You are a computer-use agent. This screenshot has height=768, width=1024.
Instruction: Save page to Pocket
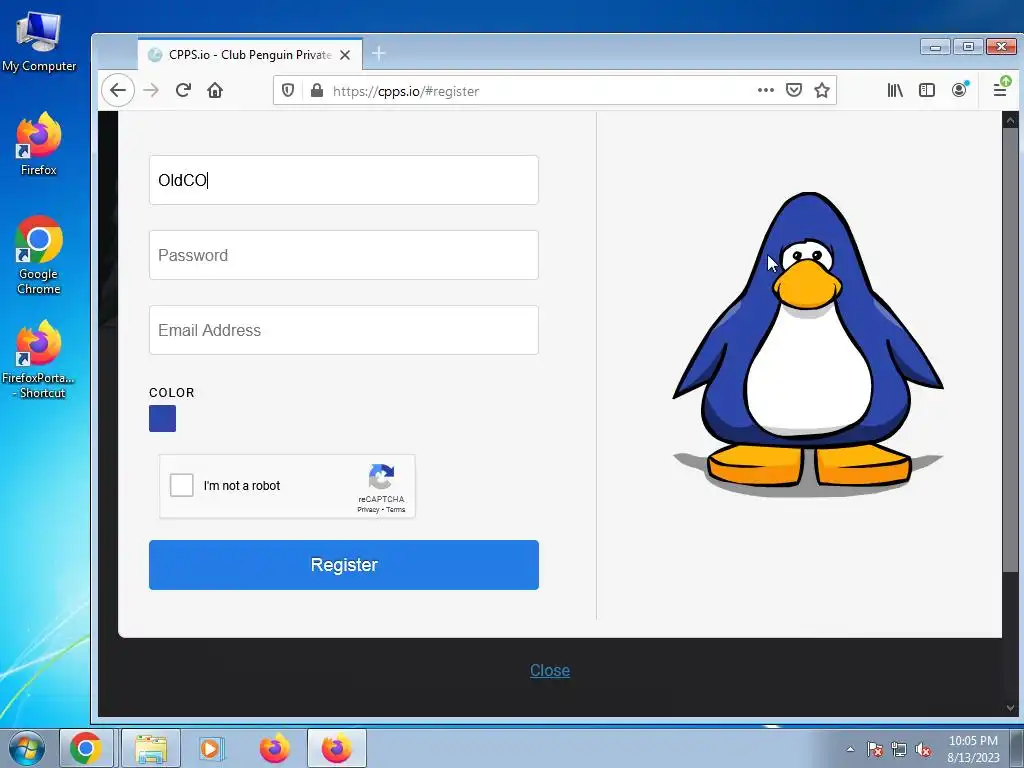tap(793, 90)
